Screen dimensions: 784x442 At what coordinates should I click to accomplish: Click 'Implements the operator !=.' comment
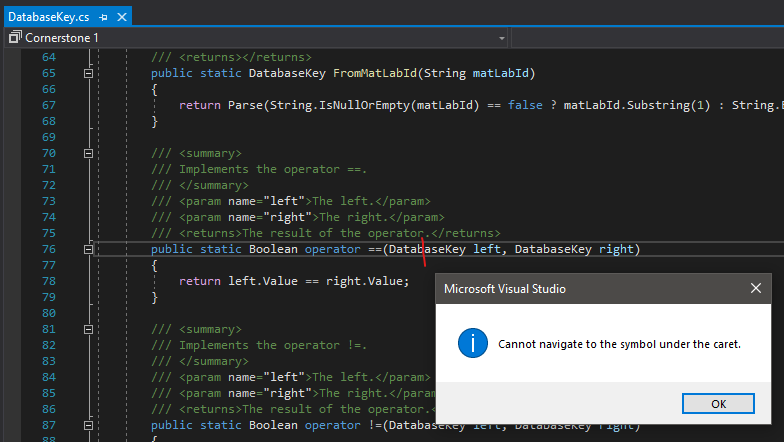(273, 346)
